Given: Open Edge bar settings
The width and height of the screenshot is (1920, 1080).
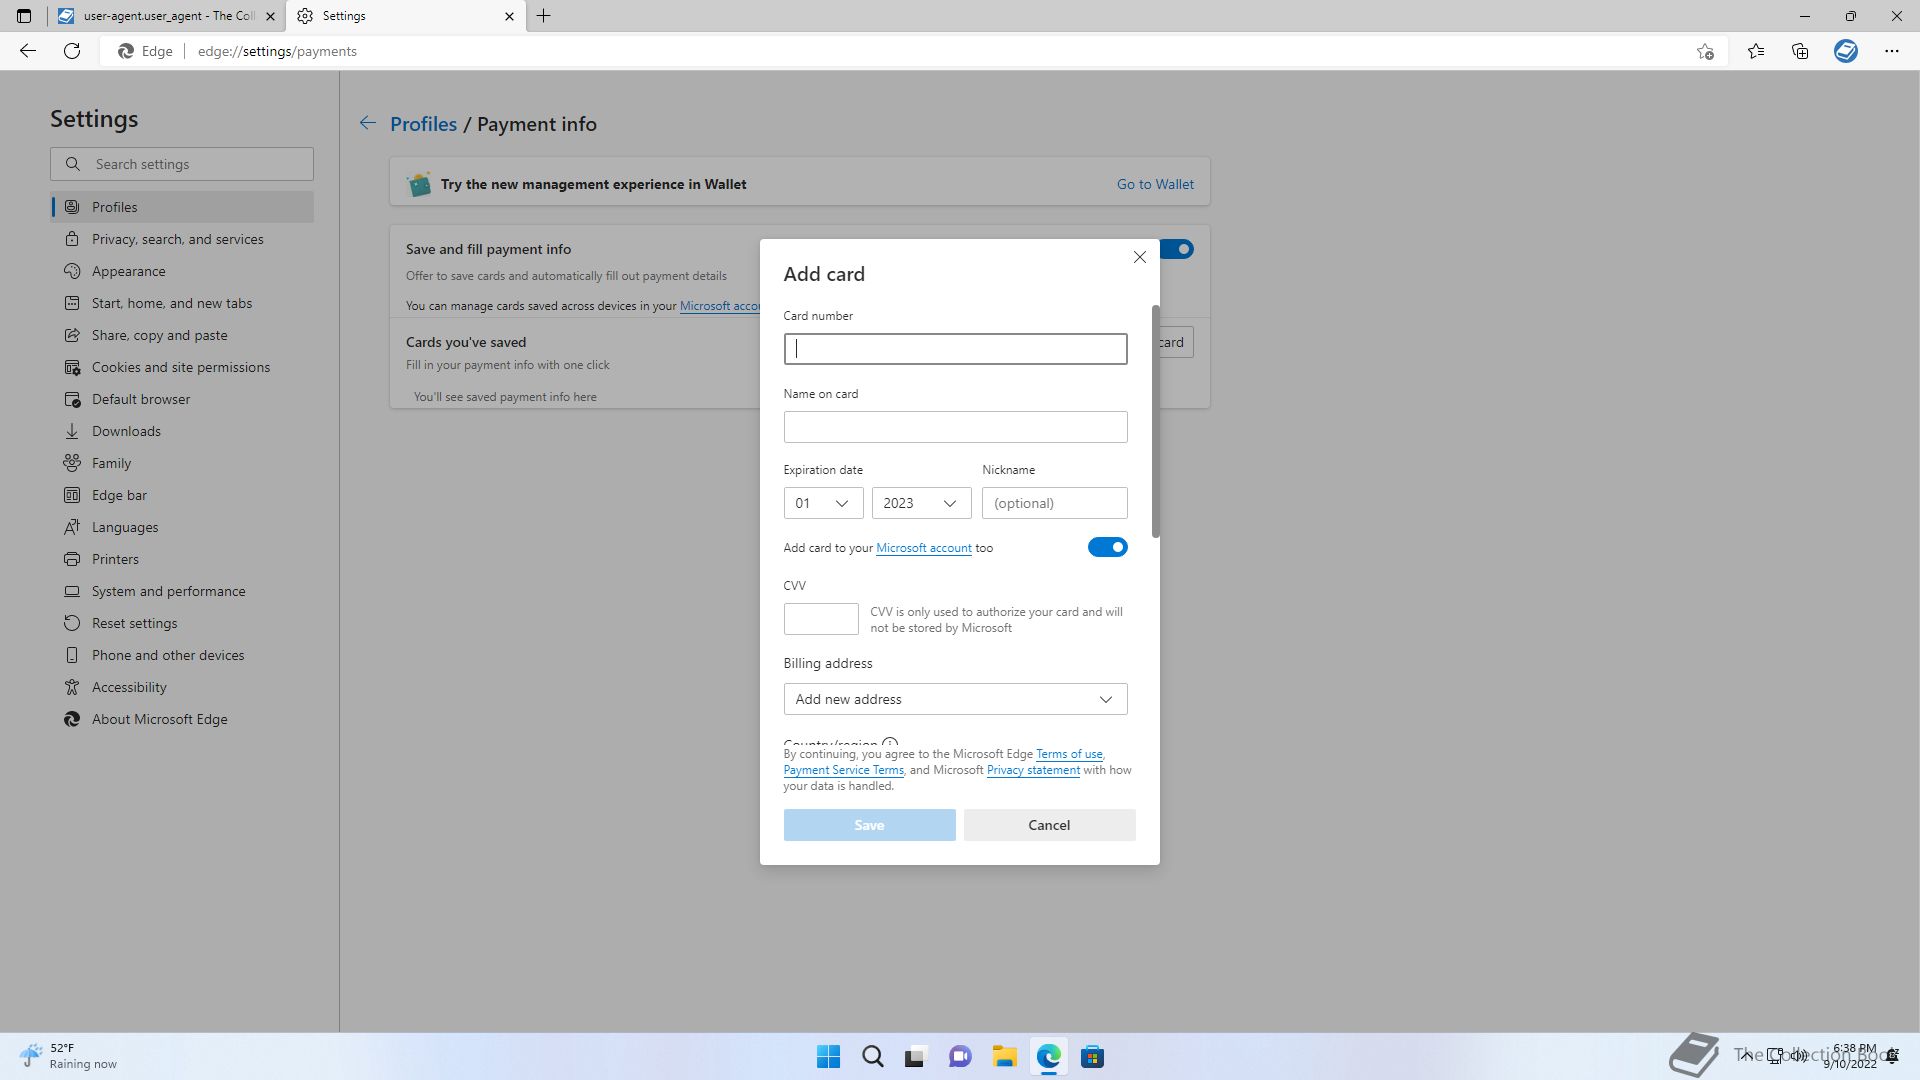Looking at the screenshot, I should pos(182,495).
